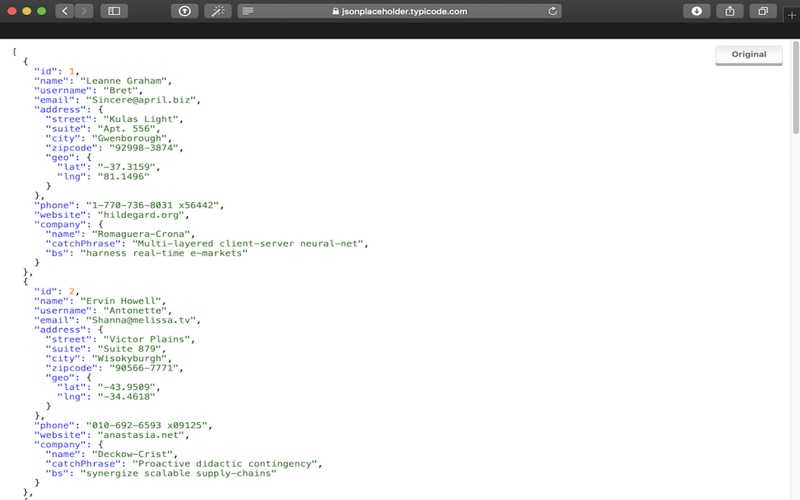The height and width of the screenshot is (500, 800).
Task: Click the circled up-arrow extension icon
Action: coord(185,11)
